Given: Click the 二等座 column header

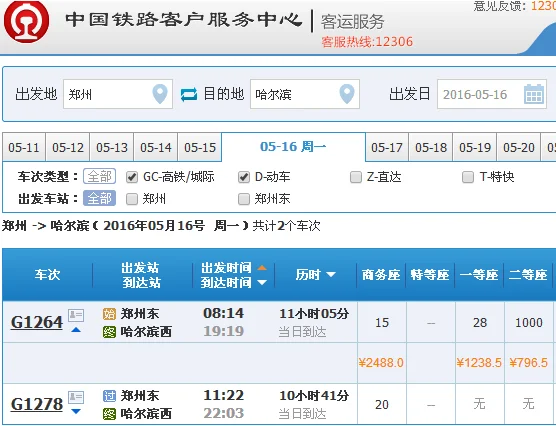Looking at the screenshot, I should pyautogui.click(x=528, y=275).
